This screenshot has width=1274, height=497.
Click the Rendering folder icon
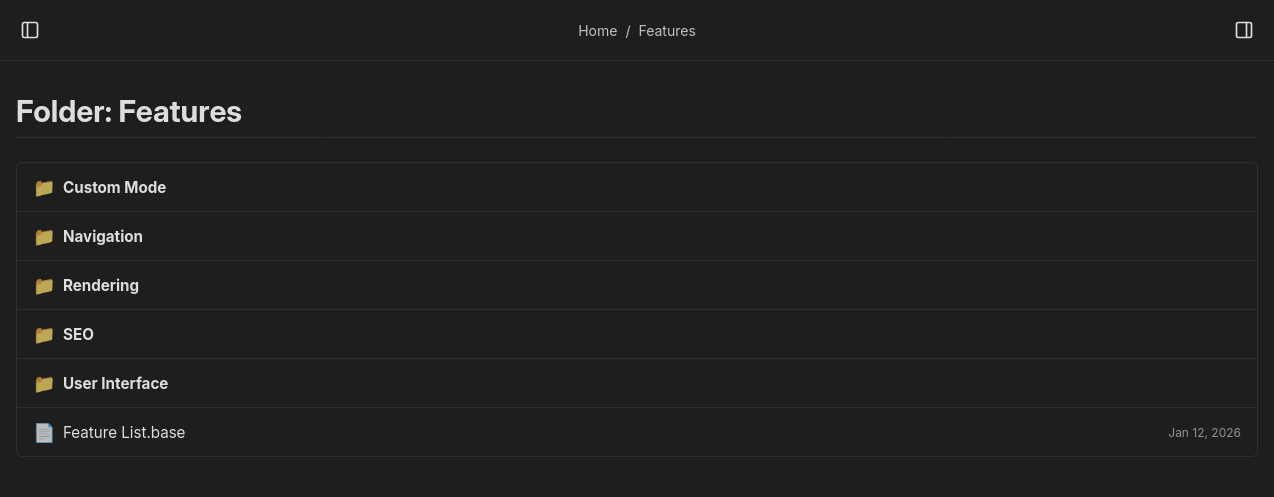[44, 286]
